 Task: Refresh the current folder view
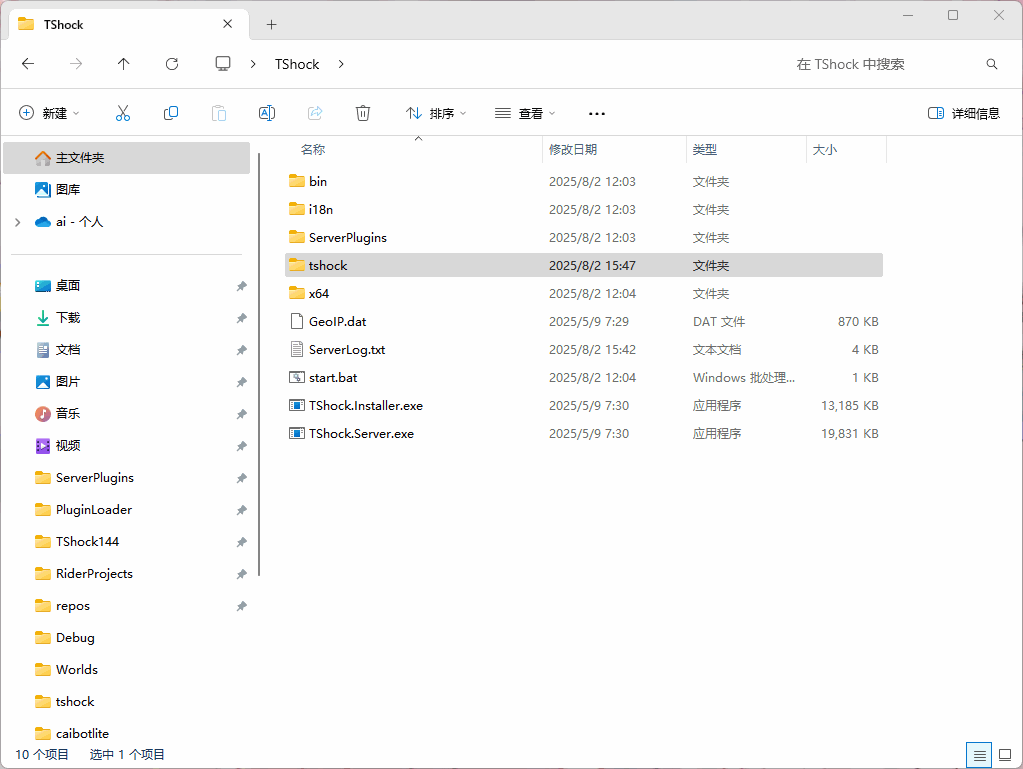[x=172, y=64]
